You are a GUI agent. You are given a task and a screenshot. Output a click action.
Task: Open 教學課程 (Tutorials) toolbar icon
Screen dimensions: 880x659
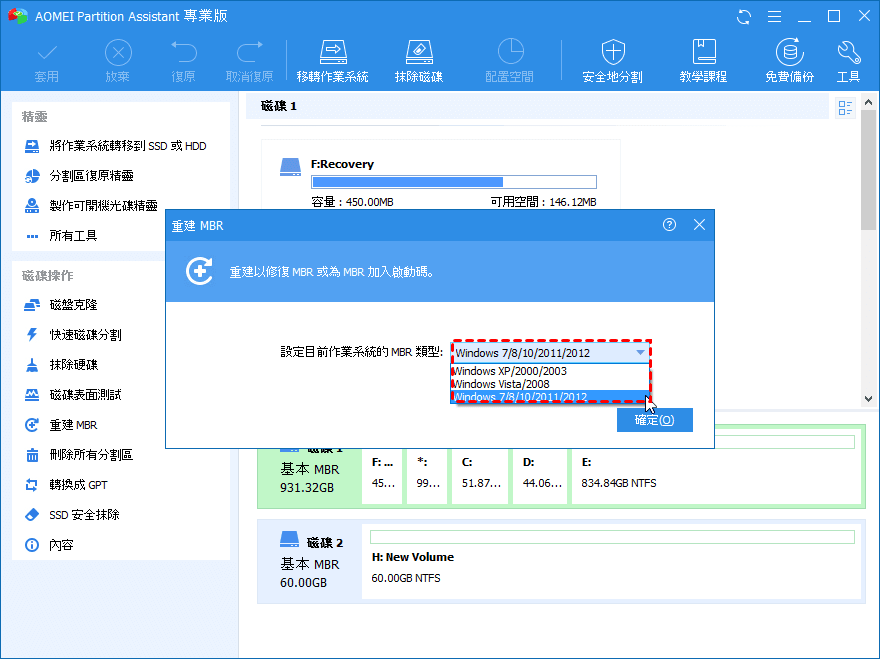point(703,61)
